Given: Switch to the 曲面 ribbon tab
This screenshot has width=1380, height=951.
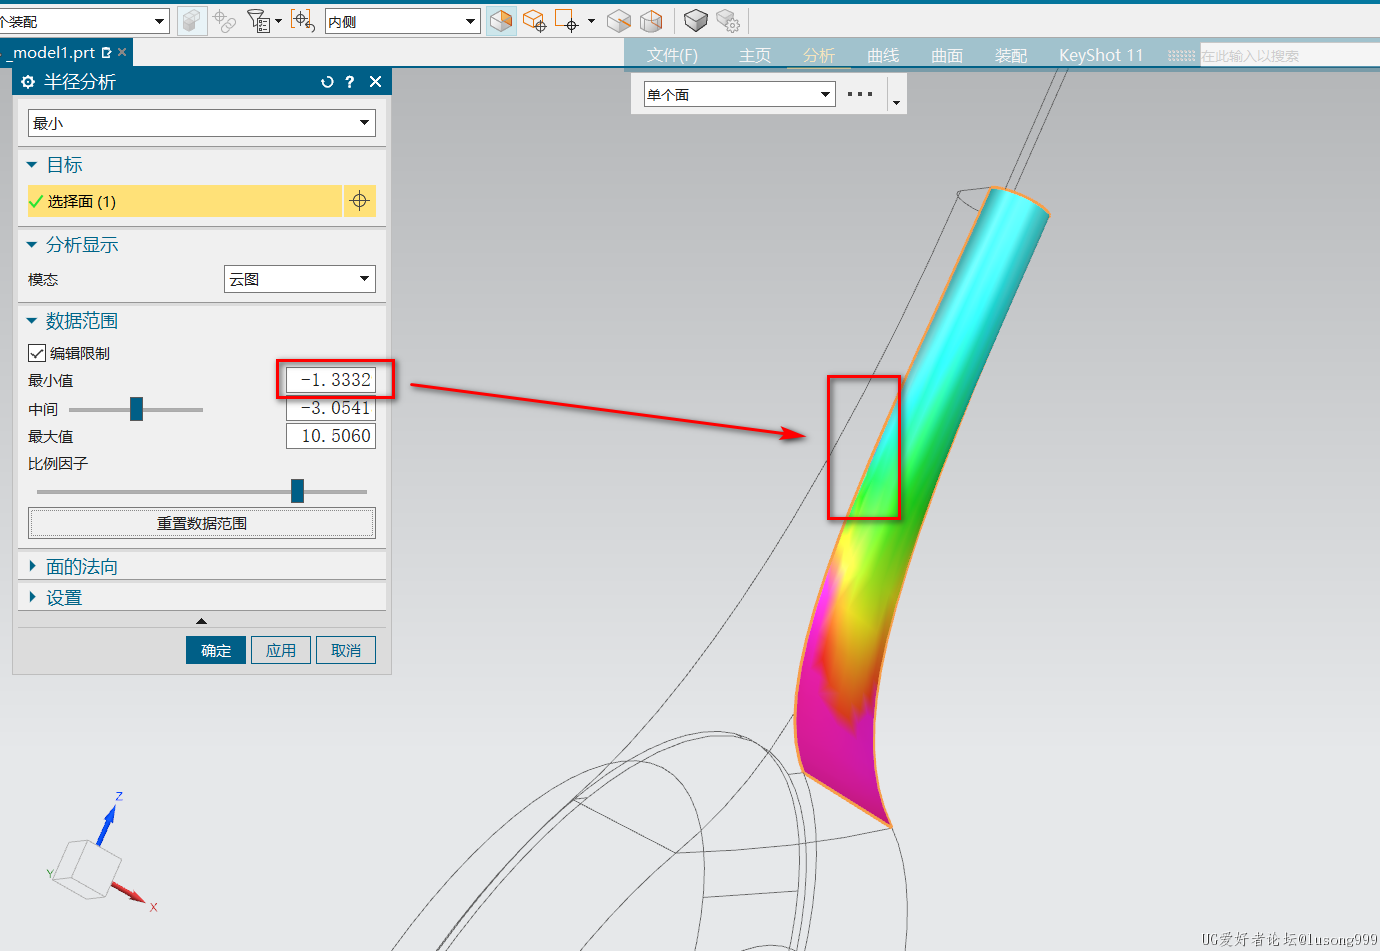Looking at the screenshot, I should [947, 55].
